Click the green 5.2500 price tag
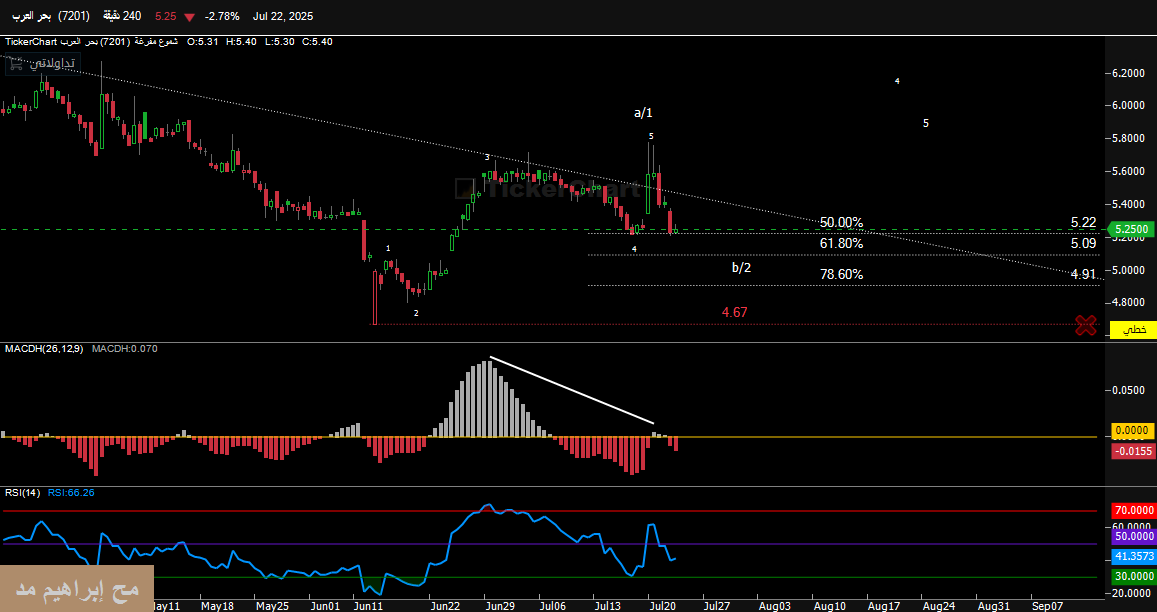This screenshot has width=1157, height=612. click(x=1129, y=230)
